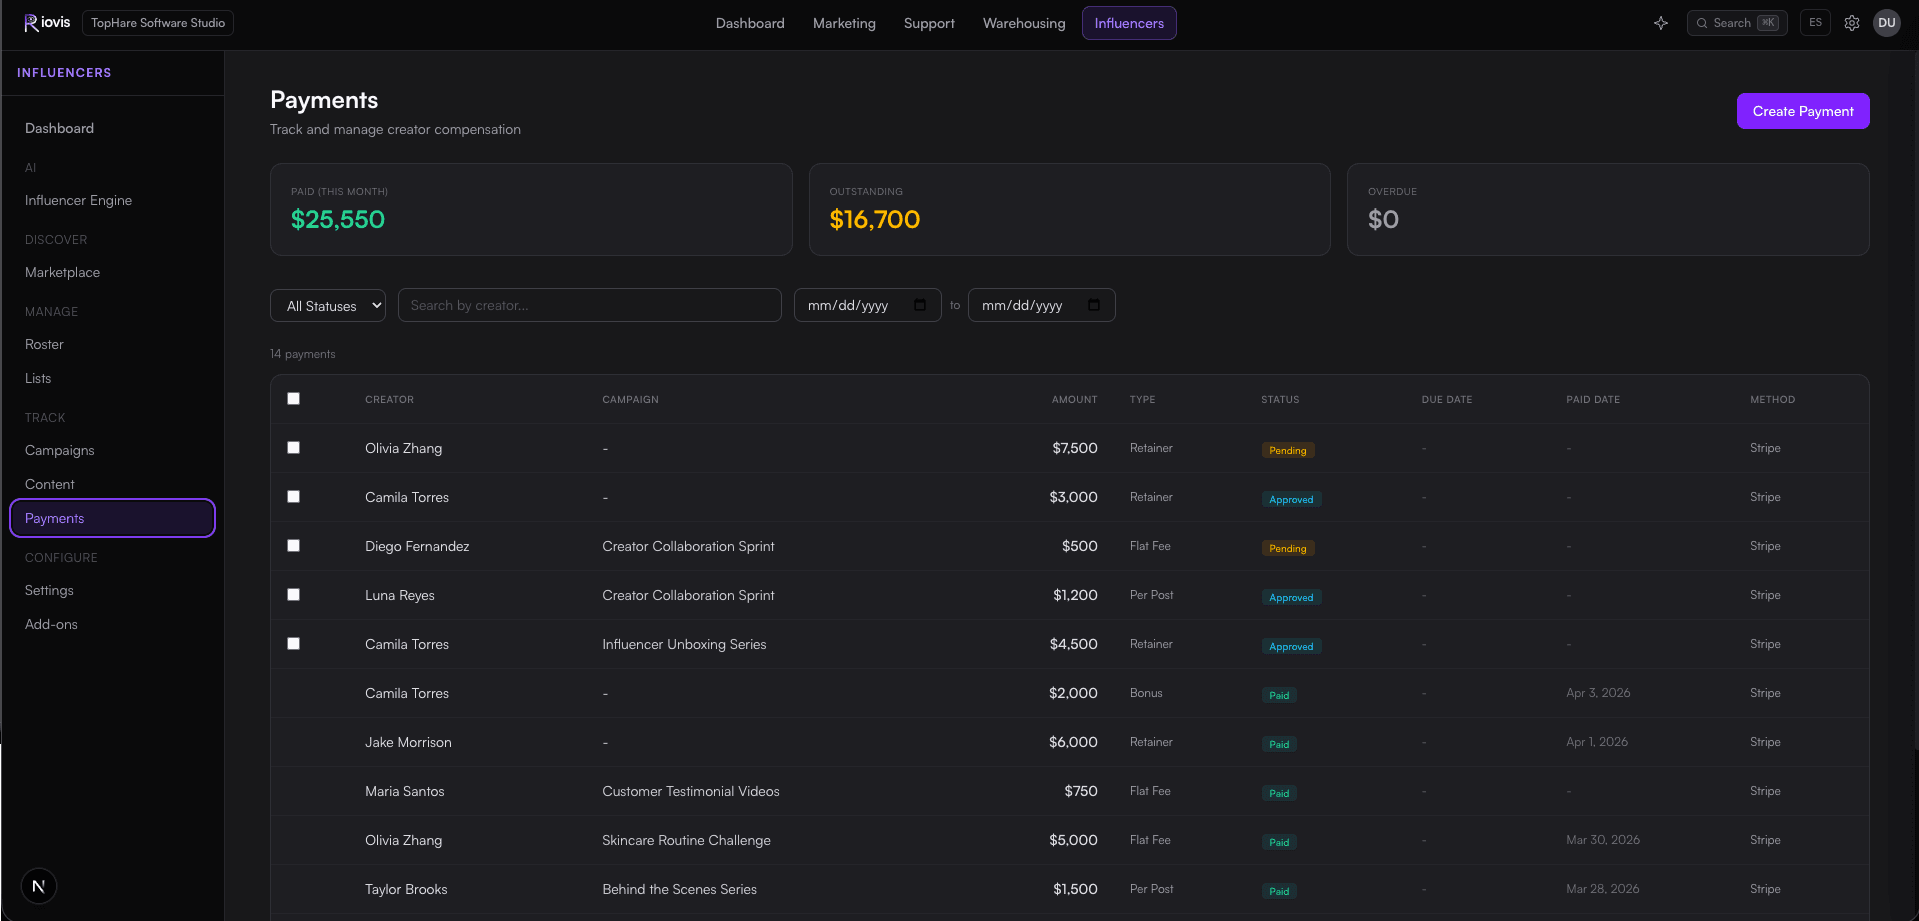Click the AMOUNT column header
The width and height of the screenshot is (1919, 921).
1074,399
